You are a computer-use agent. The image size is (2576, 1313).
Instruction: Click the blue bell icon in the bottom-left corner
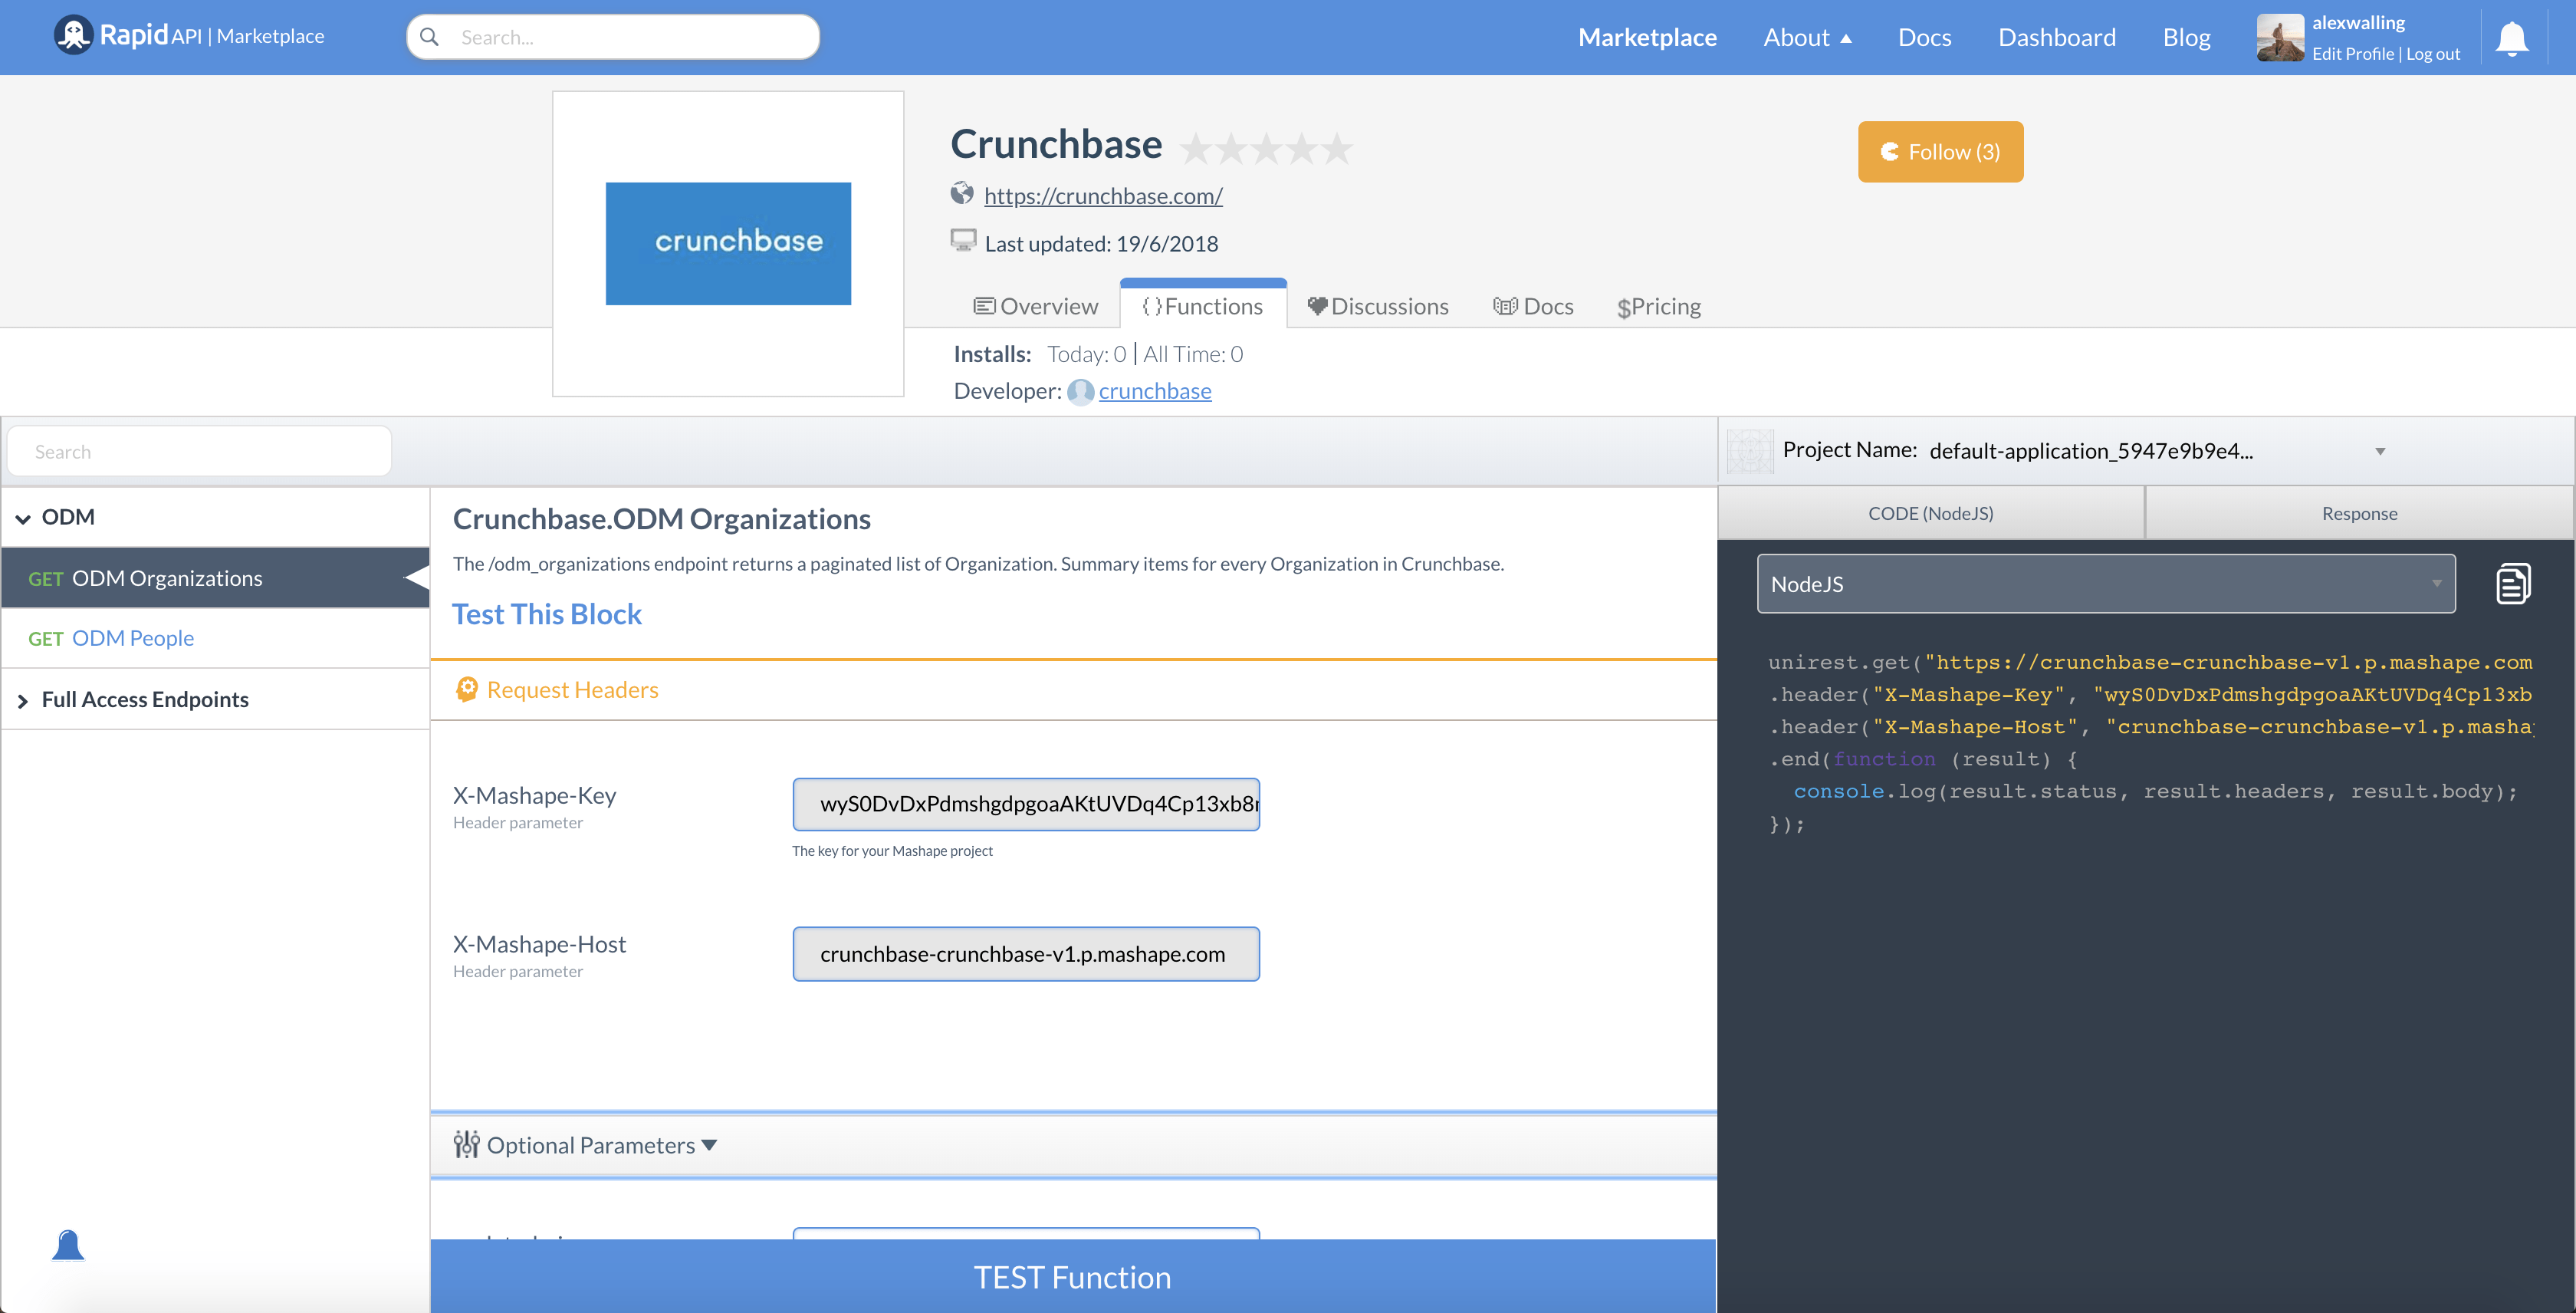[x=68, y=1245]
